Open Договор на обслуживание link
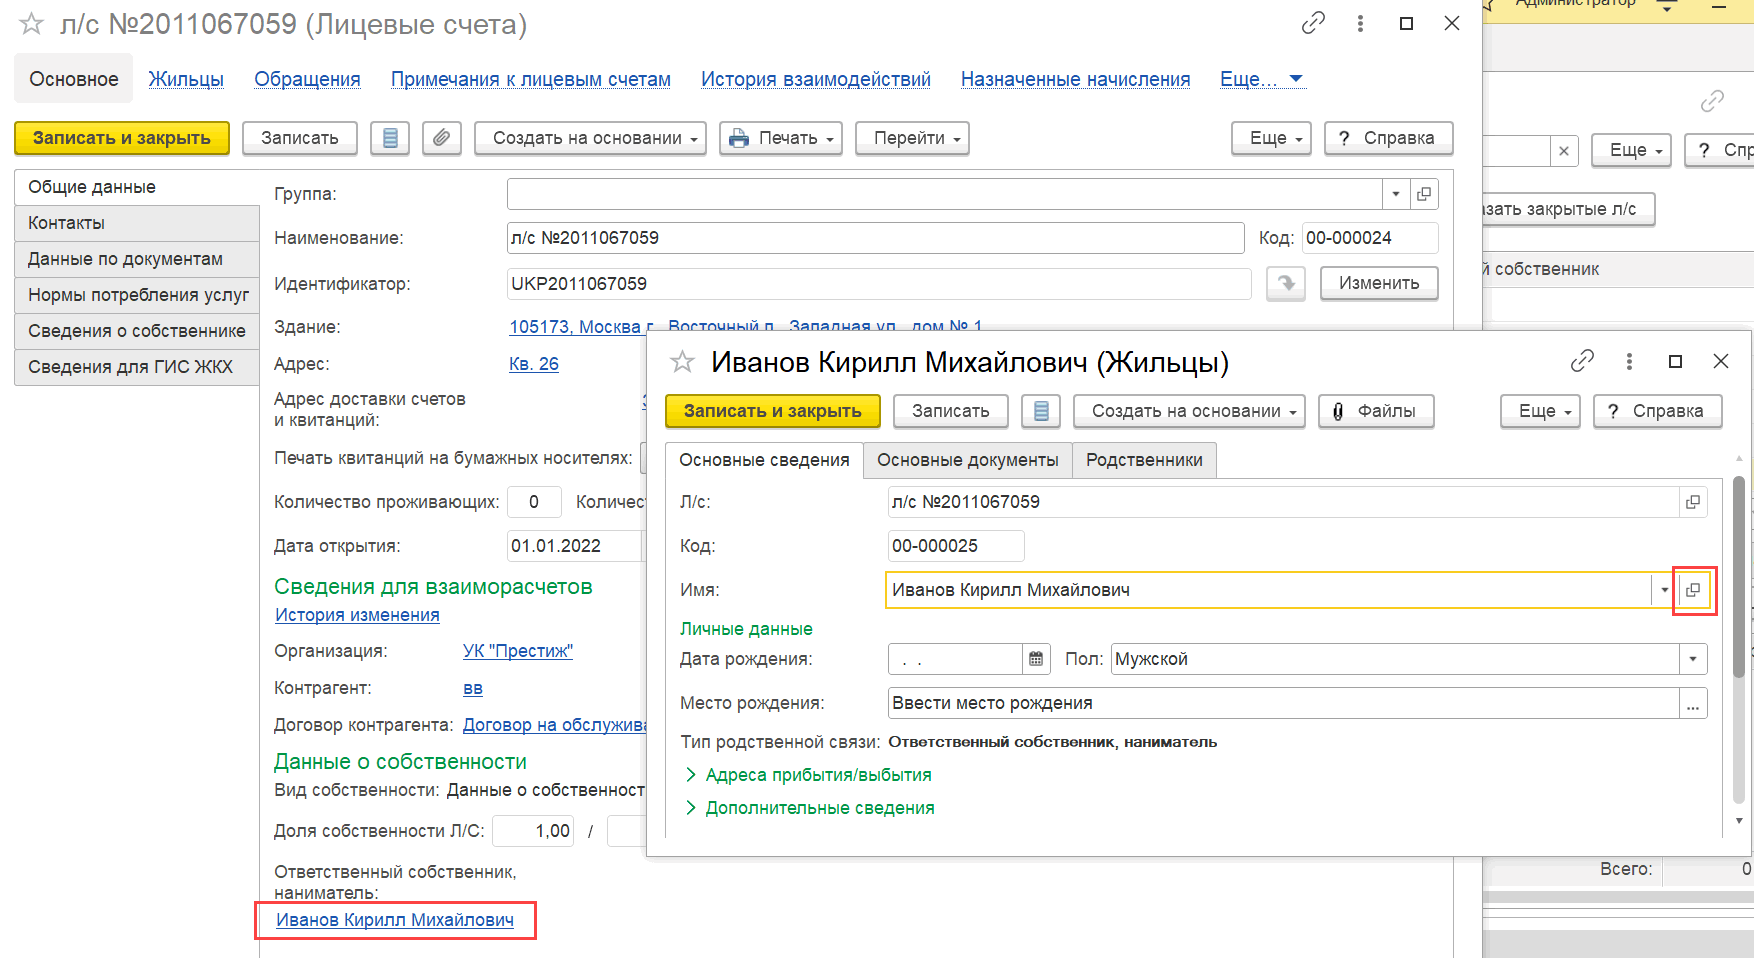The height and width of the screenshot is (958, 1754). (555, 725)
